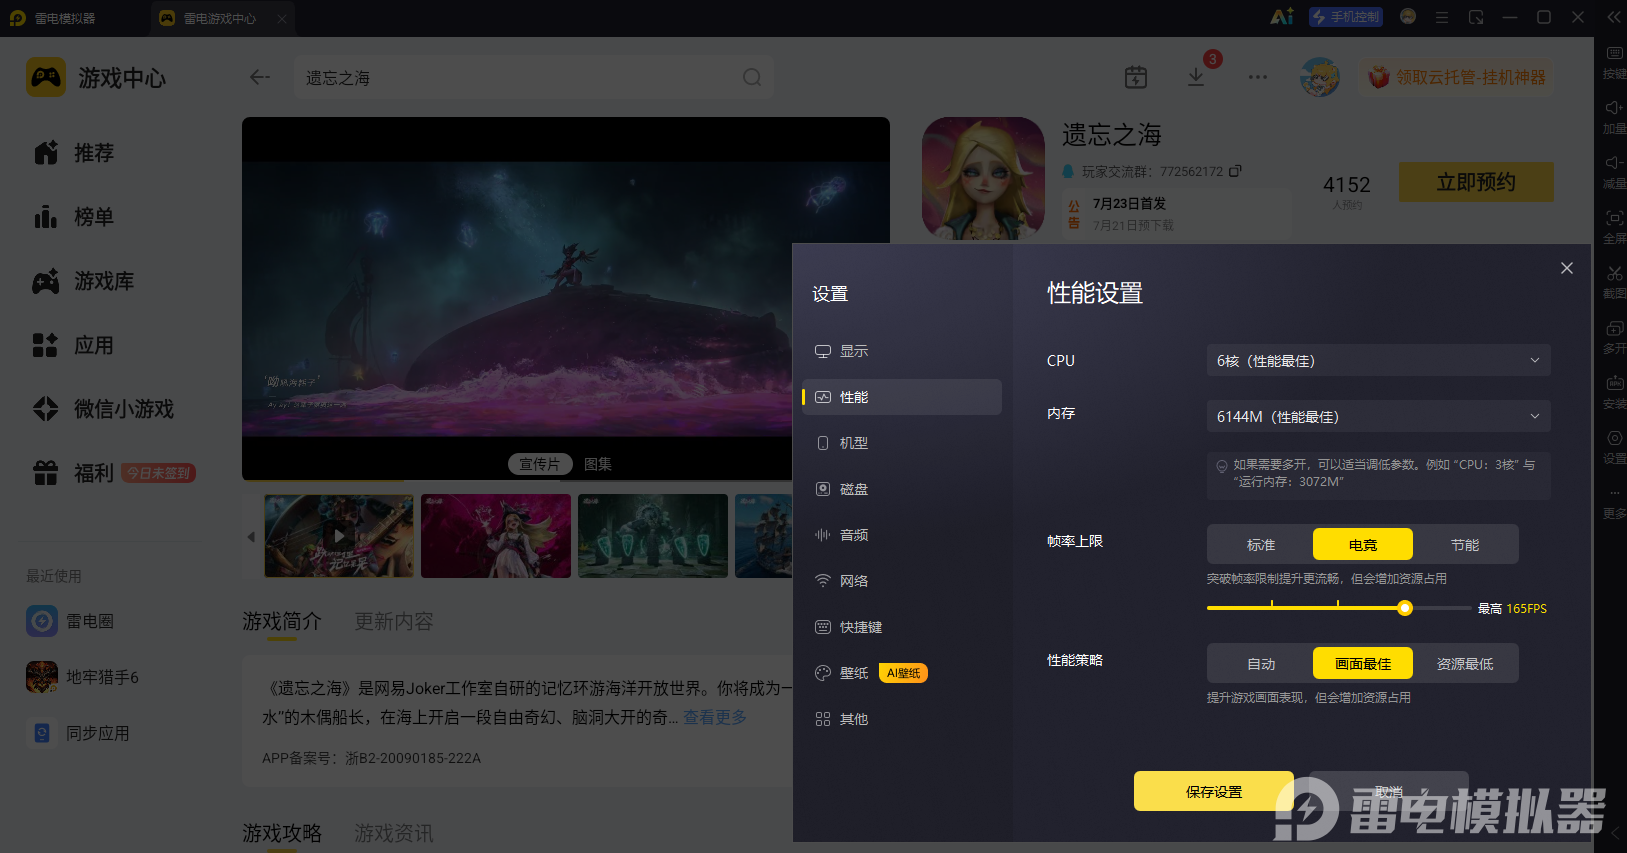Screen dimensions: 1627x853
Task: Click the 保存设置 save button
Action: tap(1213, 791)
